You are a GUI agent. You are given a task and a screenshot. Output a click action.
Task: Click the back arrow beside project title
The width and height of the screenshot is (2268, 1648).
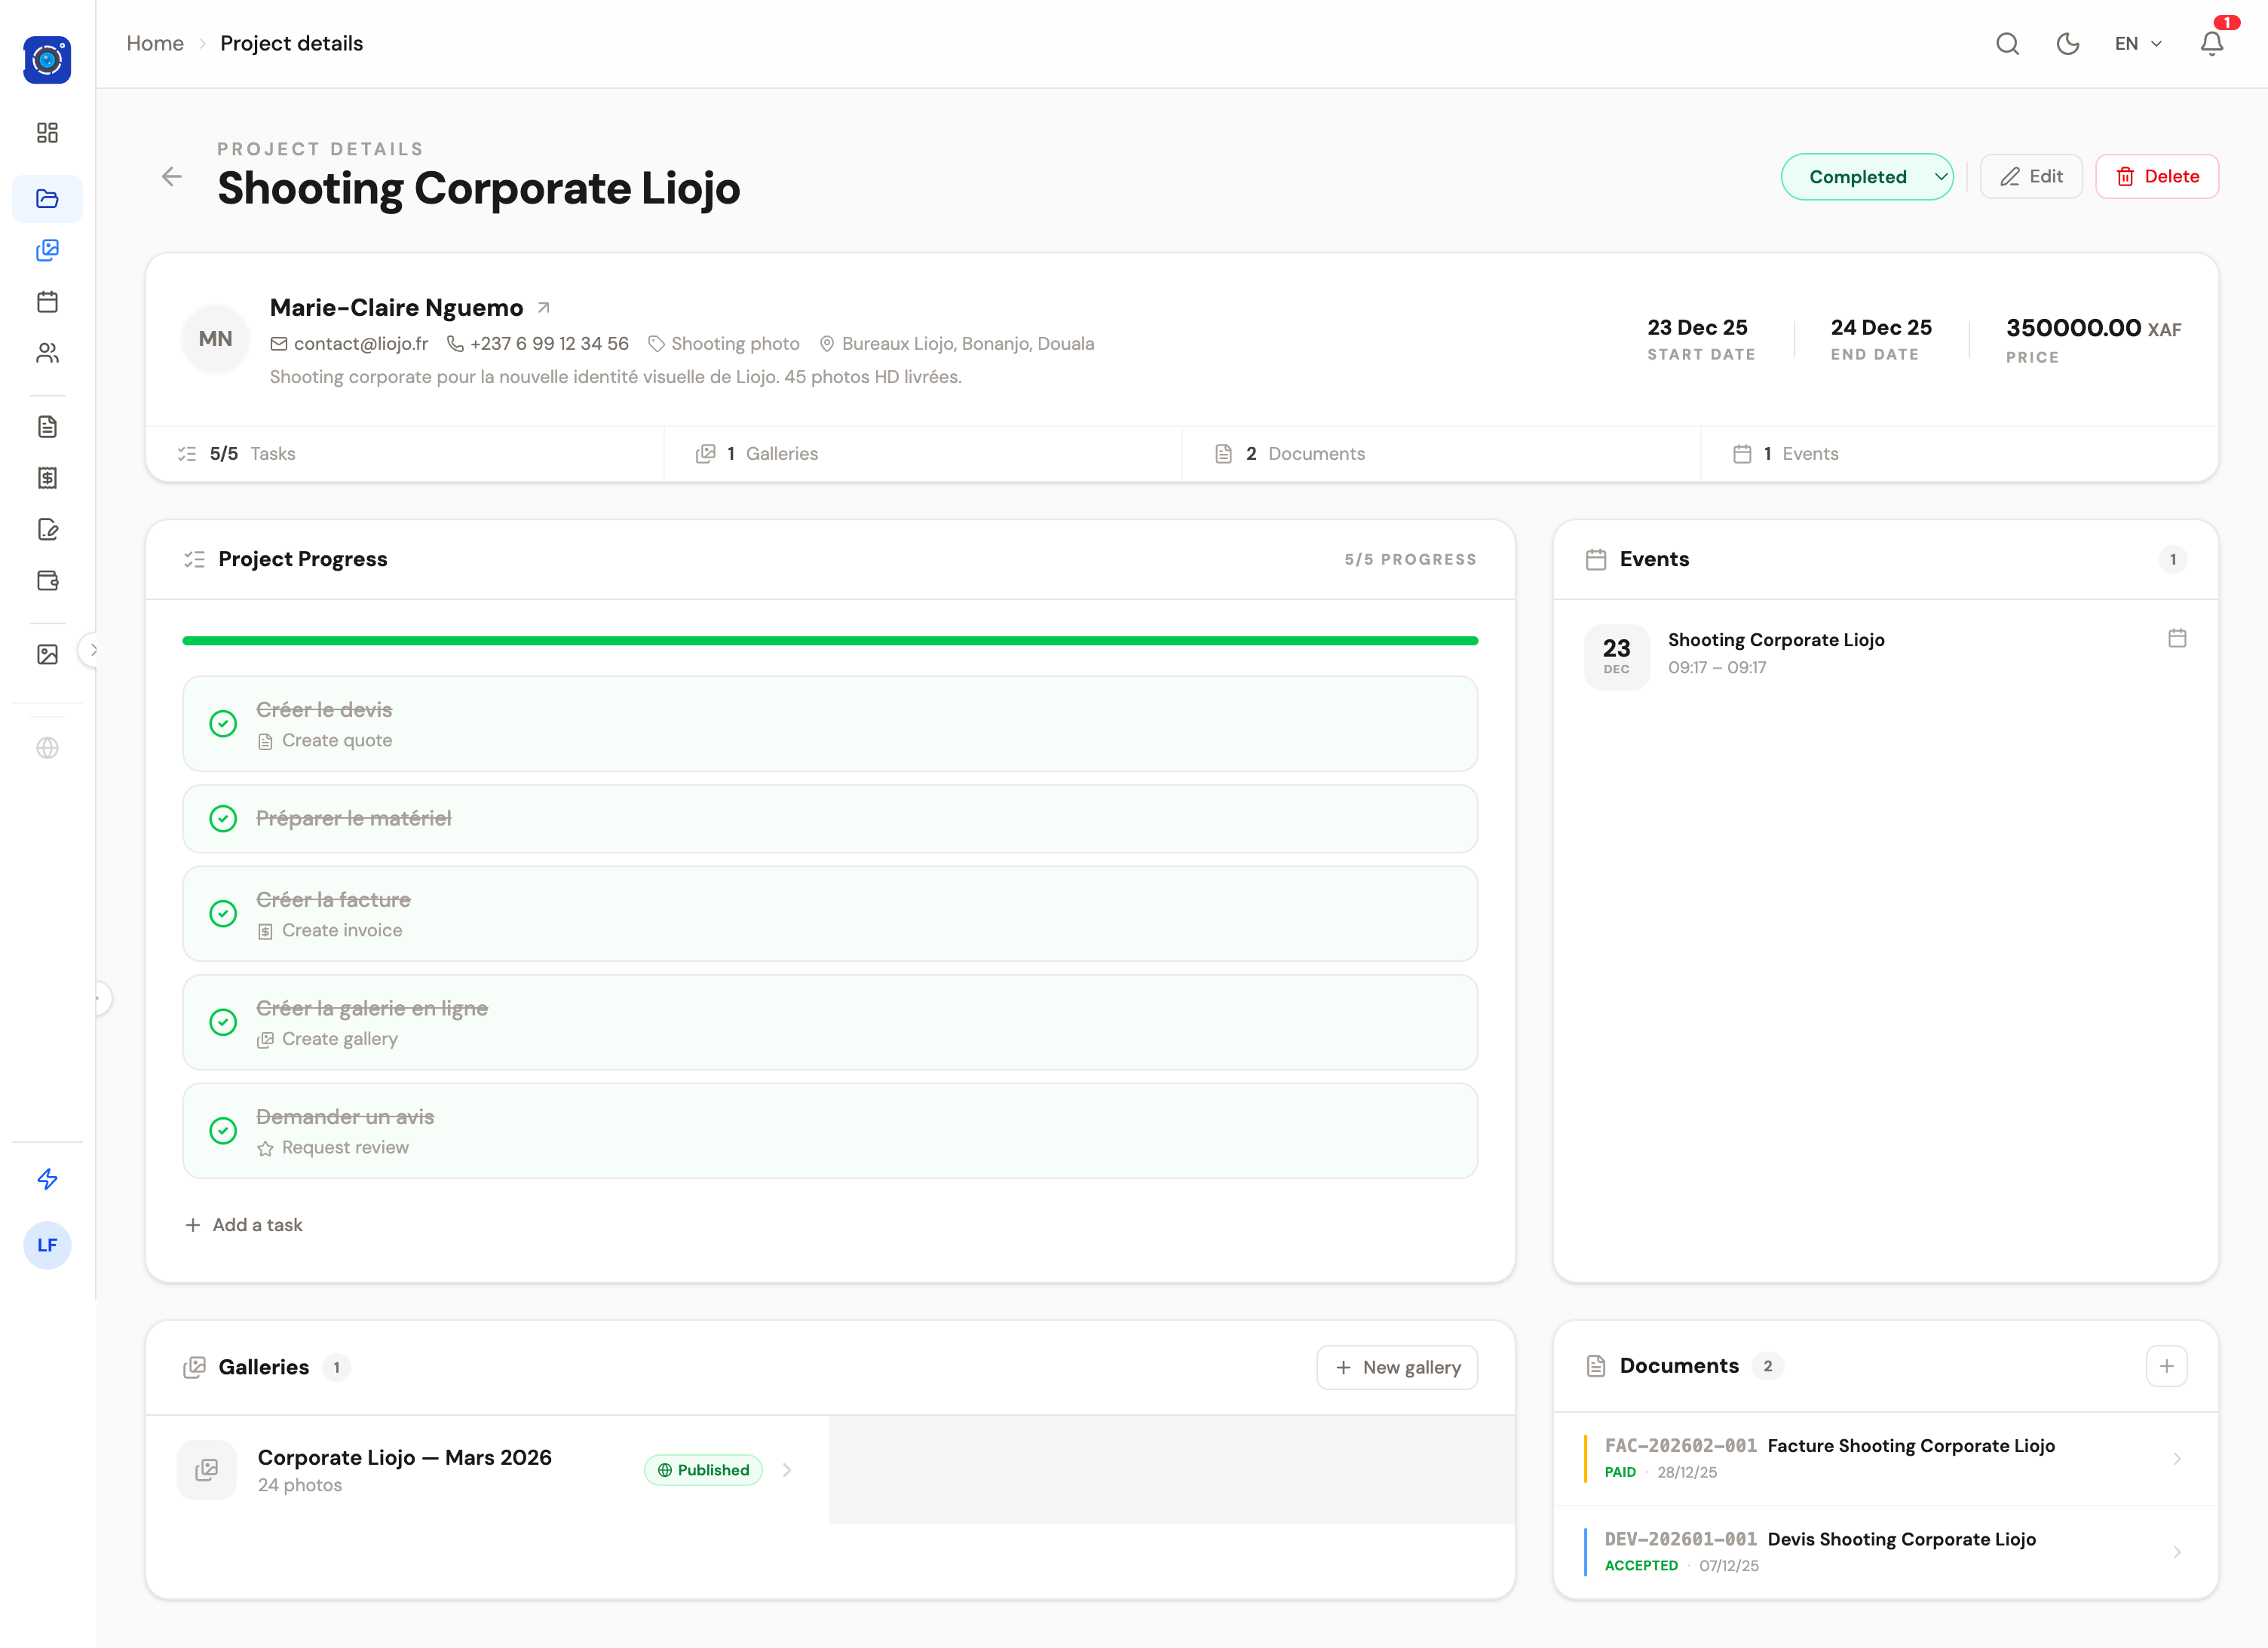point(172,177)
